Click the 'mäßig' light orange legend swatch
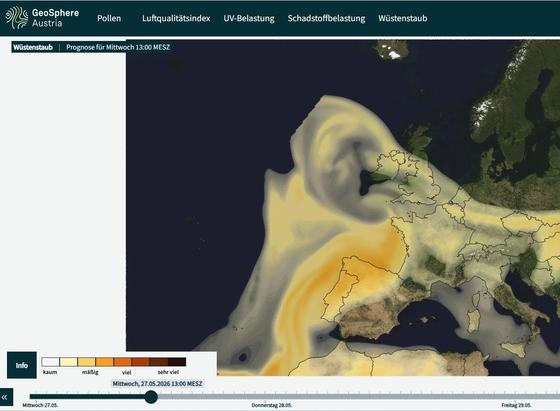The width and height of the screenshot is (560, 411). [86, 362]
